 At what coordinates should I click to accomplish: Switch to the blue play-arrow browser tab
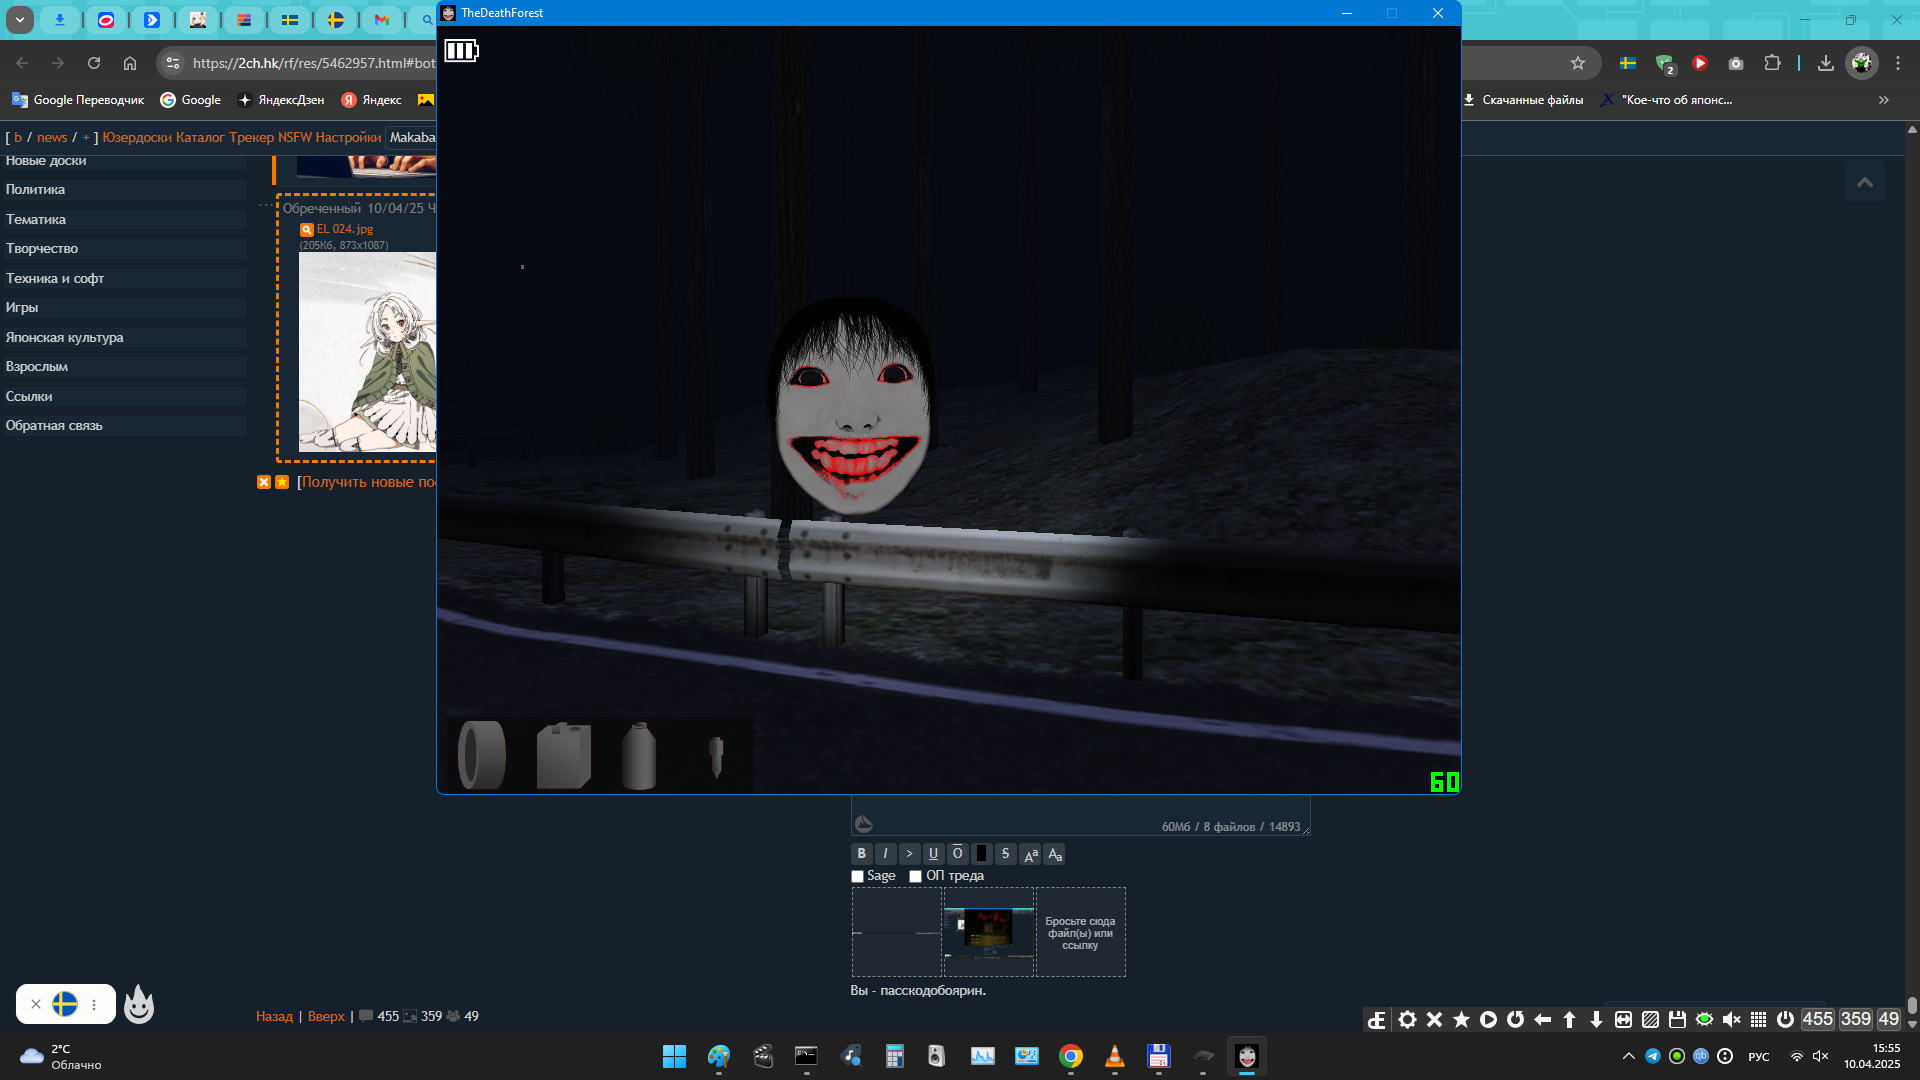coord(152,19)
